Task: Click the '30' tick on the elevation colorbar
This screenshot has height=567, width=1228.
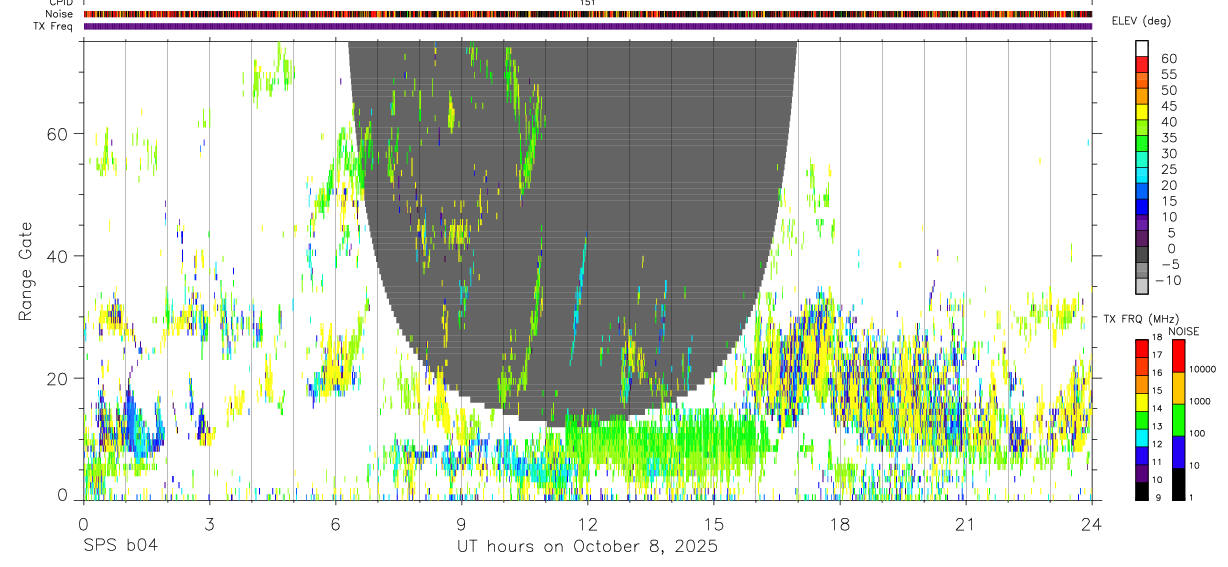Action: (1168, 154)
